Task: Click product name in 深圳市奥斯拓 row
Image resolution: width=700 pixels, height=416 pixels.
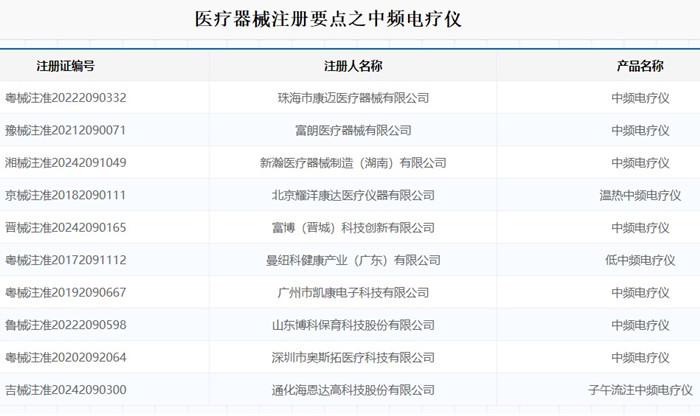Action: tap(640, 357)
